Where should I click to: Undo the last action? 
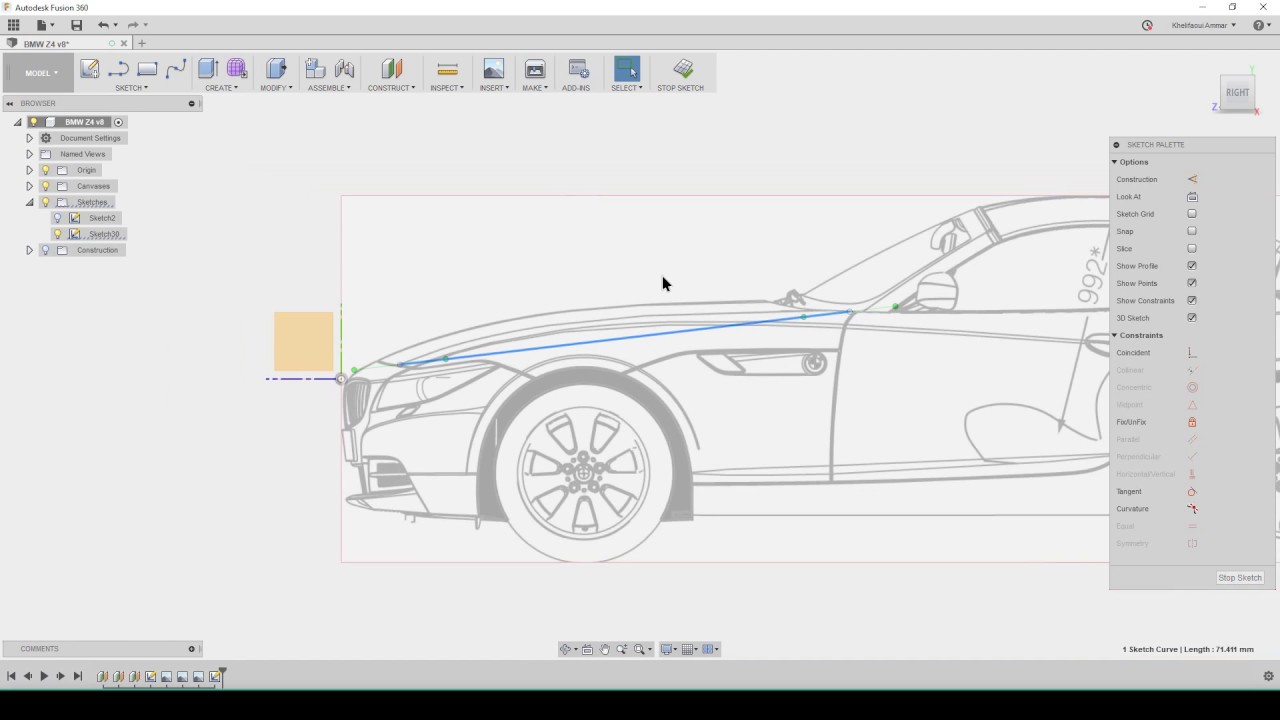tap(103, 25)
